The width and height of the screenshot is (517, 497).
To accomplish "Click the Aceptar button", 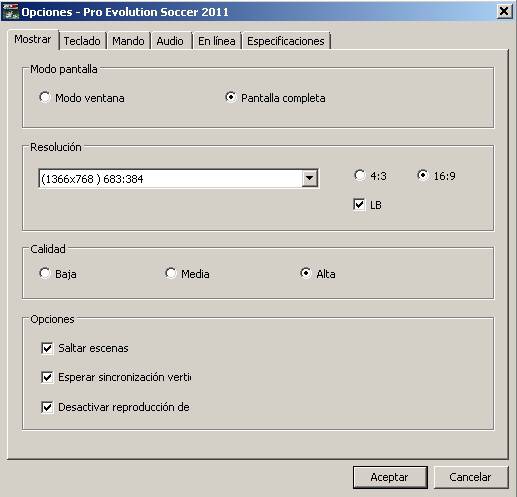I will [390, 477].
